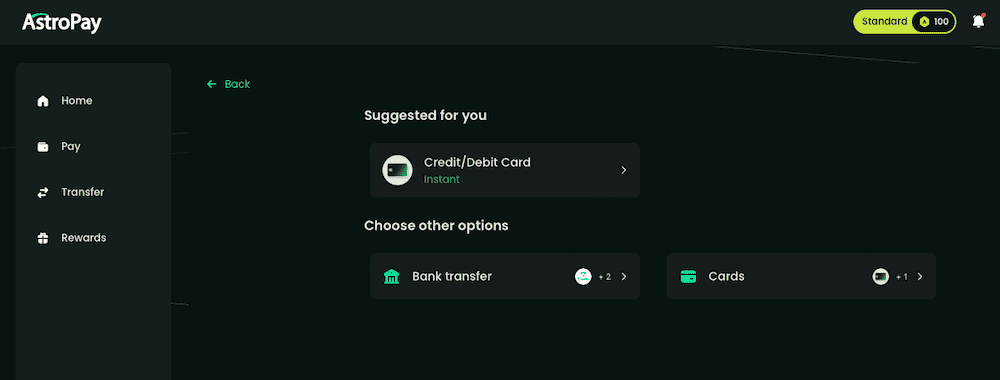The width and height of the screenshot is (1000, 380).
Task: Click the bank logo next to +2
Action: 584,277
